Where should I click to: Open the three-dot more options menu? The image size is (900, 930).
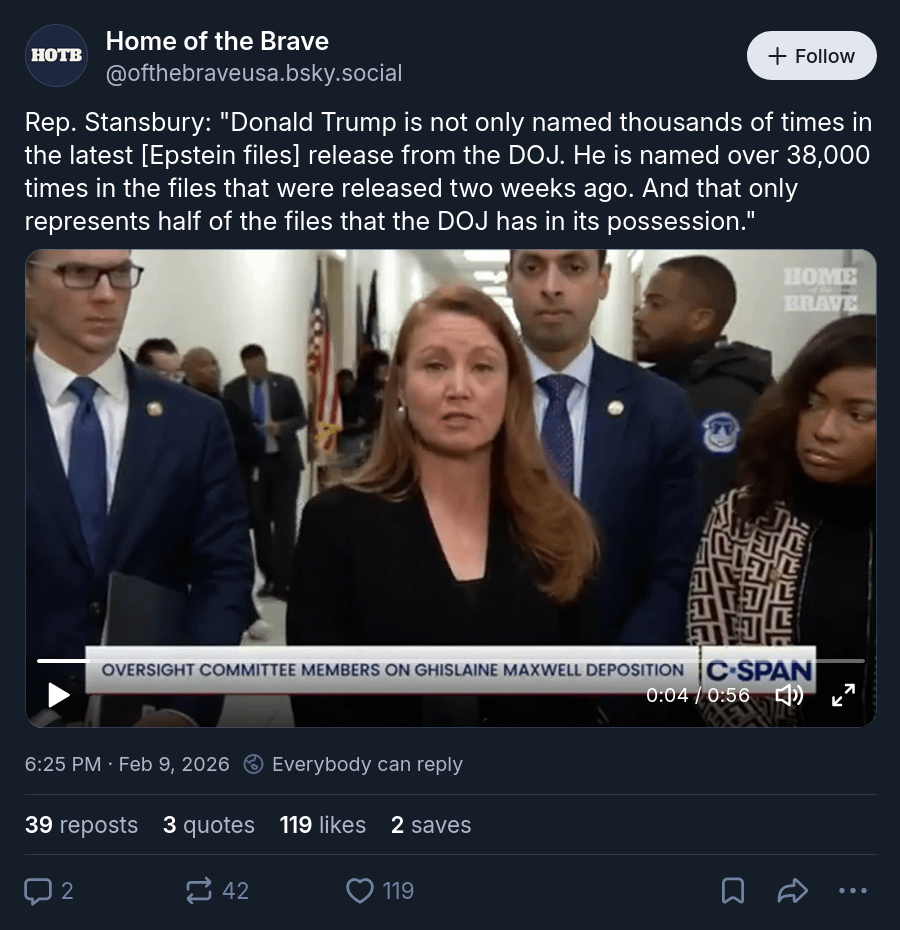tap(852, 890)
